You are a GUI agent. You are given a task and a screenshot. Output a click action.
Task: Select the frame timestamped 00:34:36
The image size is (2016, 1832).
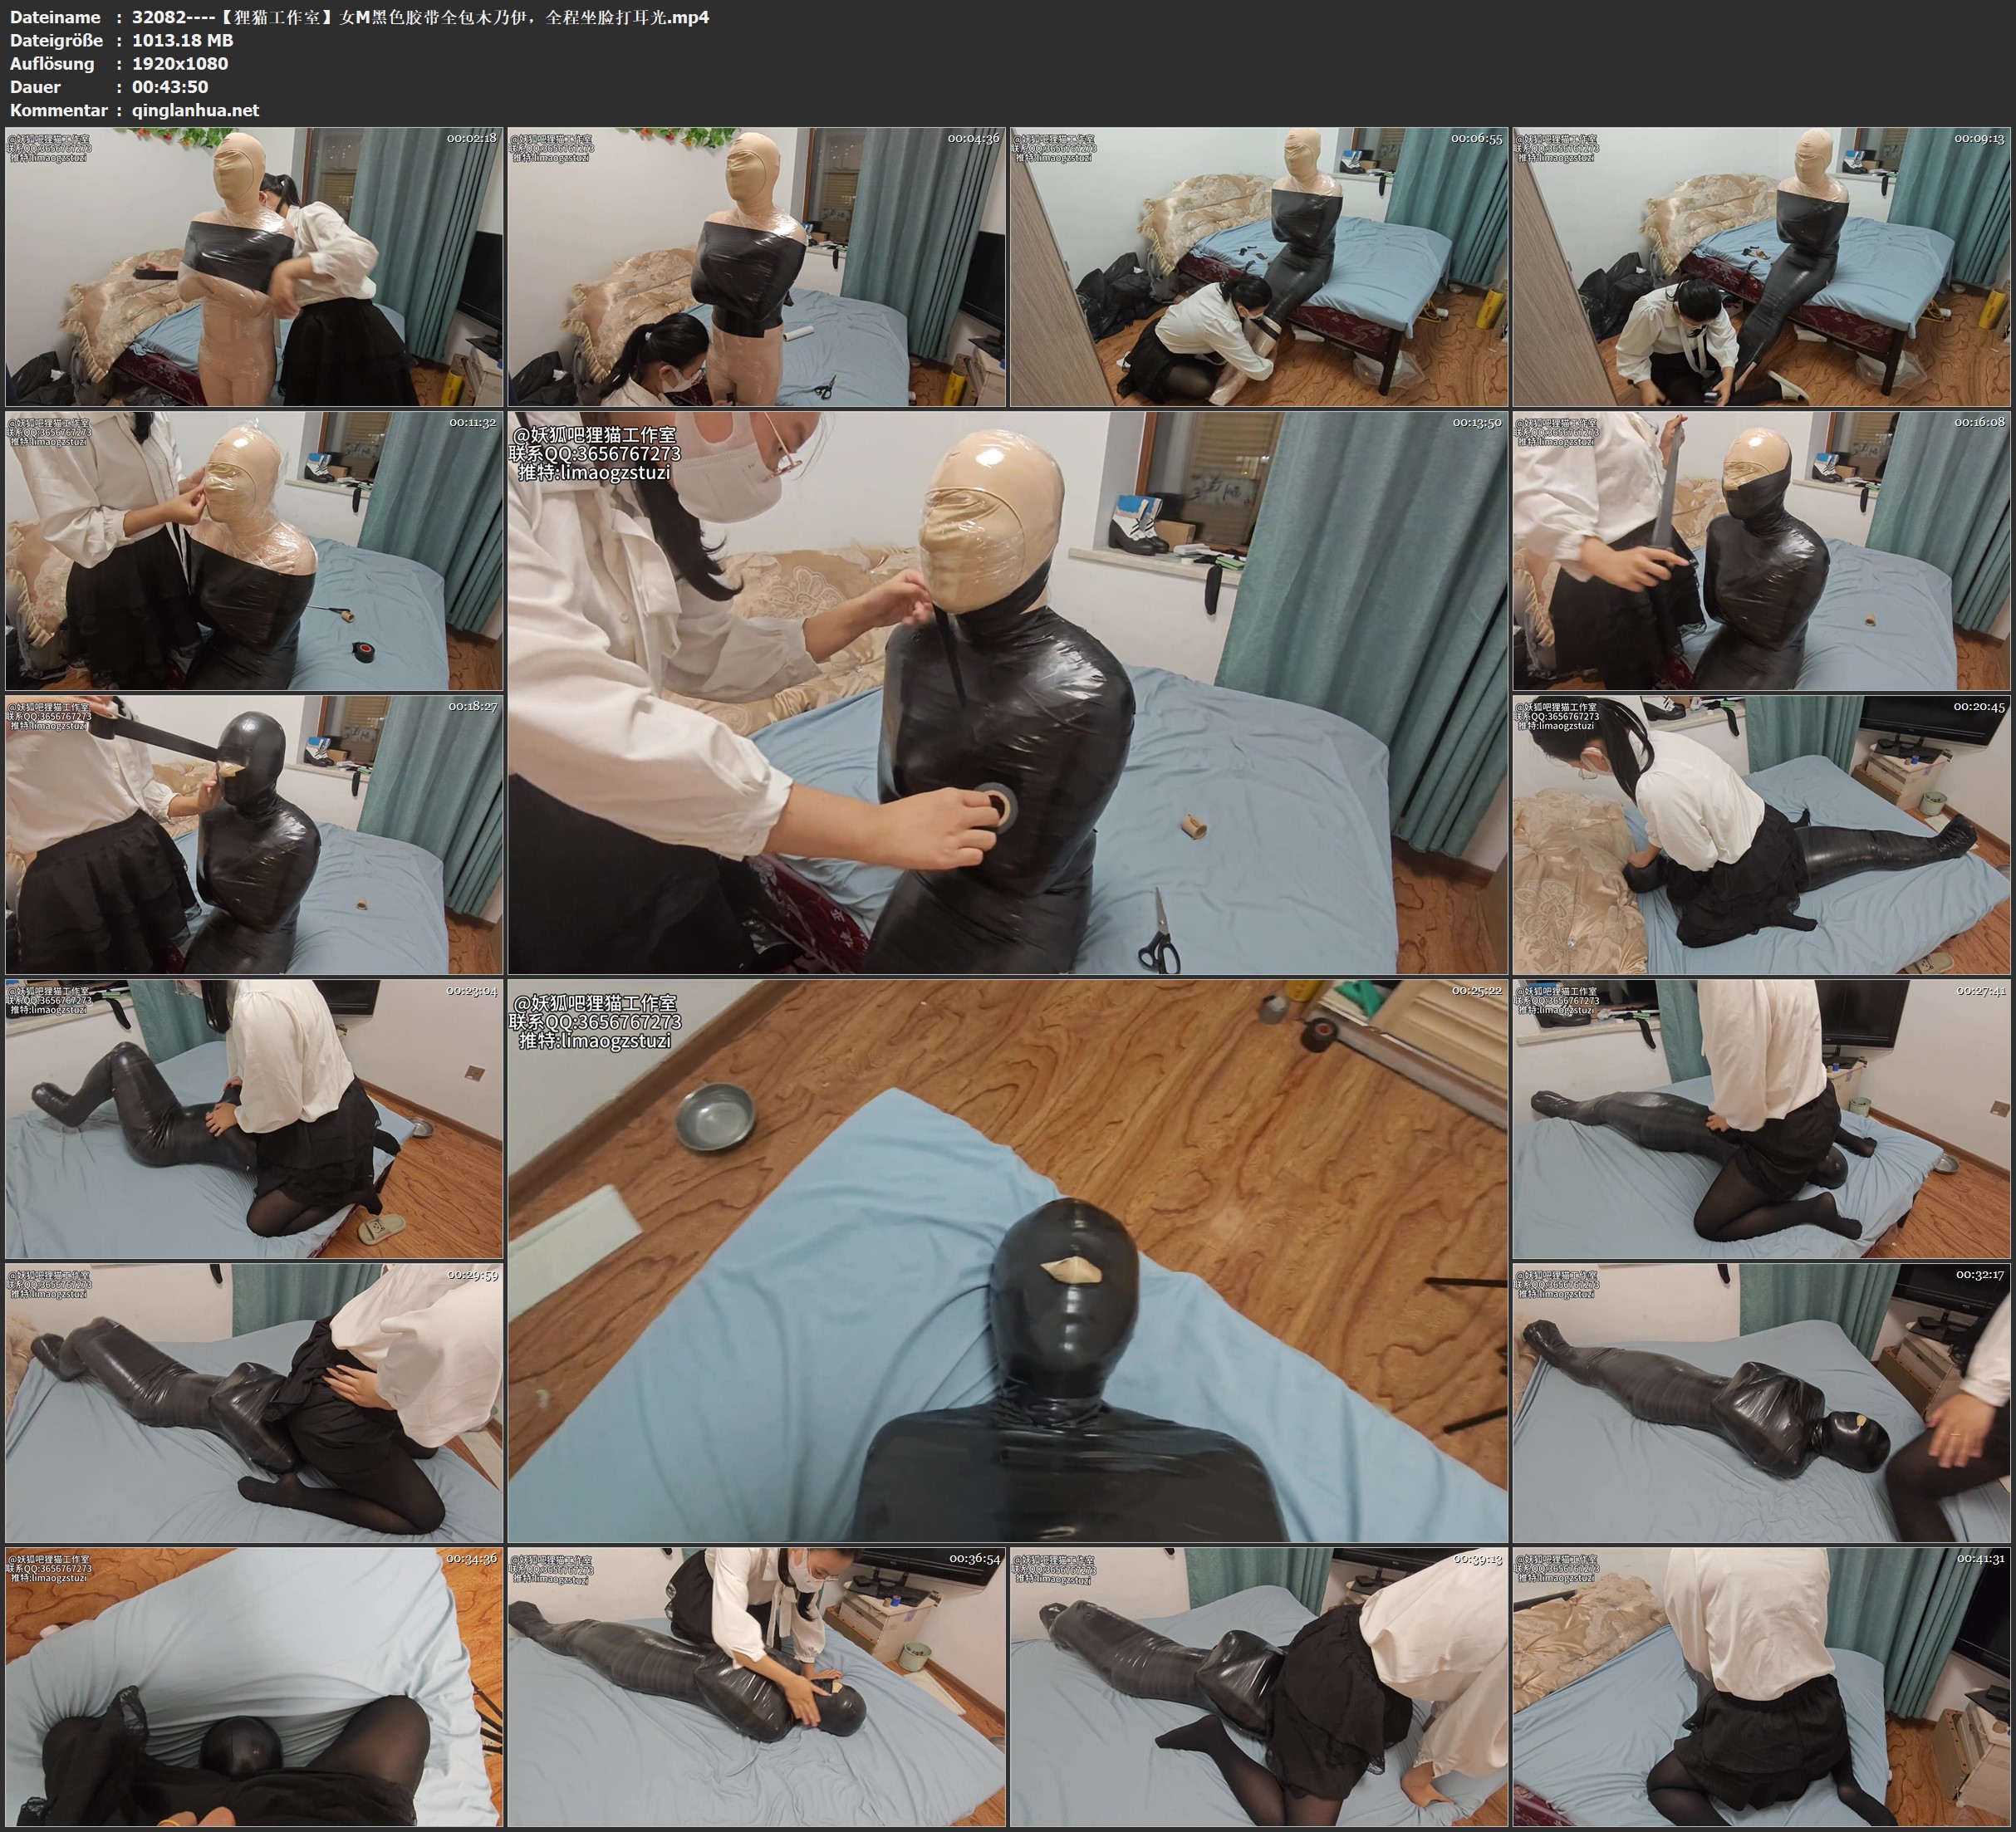(254, 1687)
